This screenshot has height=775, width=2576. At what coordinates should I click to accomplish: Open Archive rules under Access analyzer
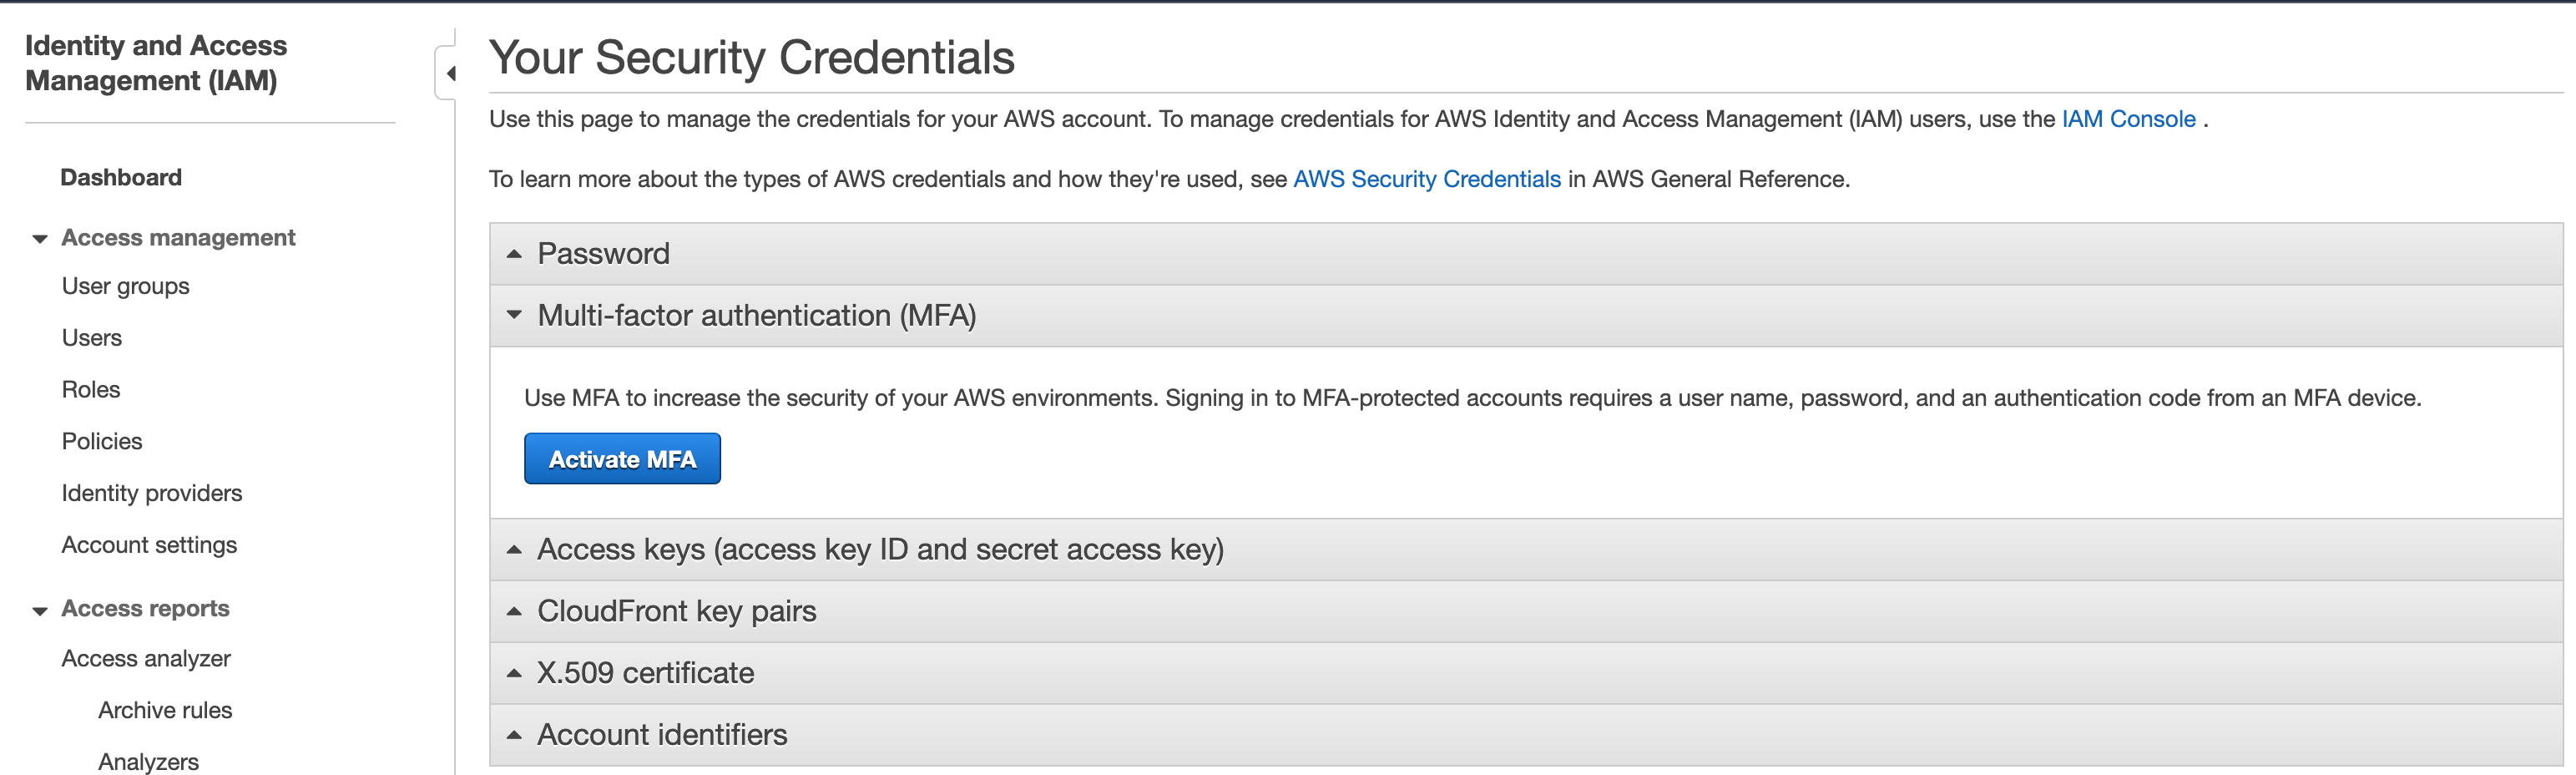point(165,710)
